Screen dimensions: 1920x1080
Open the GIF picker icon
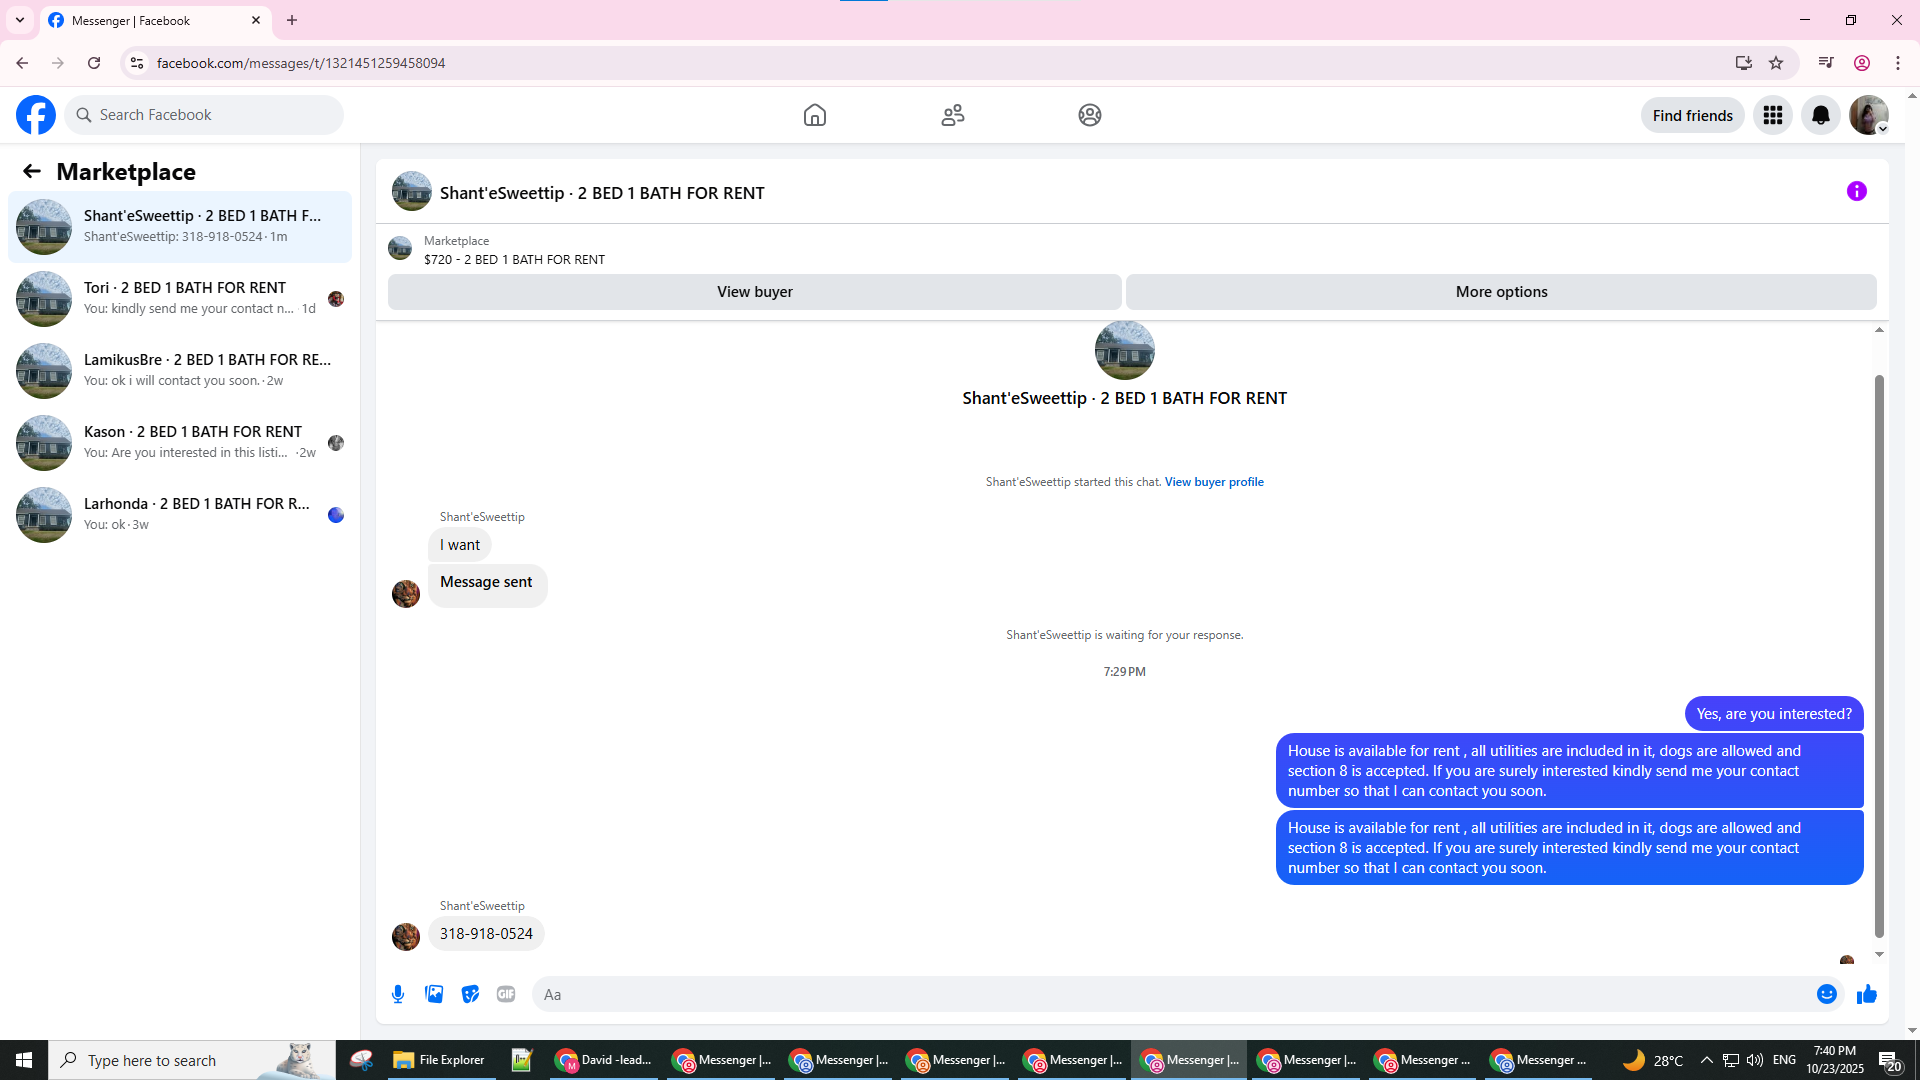pyautogui.click(x=506, y=994)
